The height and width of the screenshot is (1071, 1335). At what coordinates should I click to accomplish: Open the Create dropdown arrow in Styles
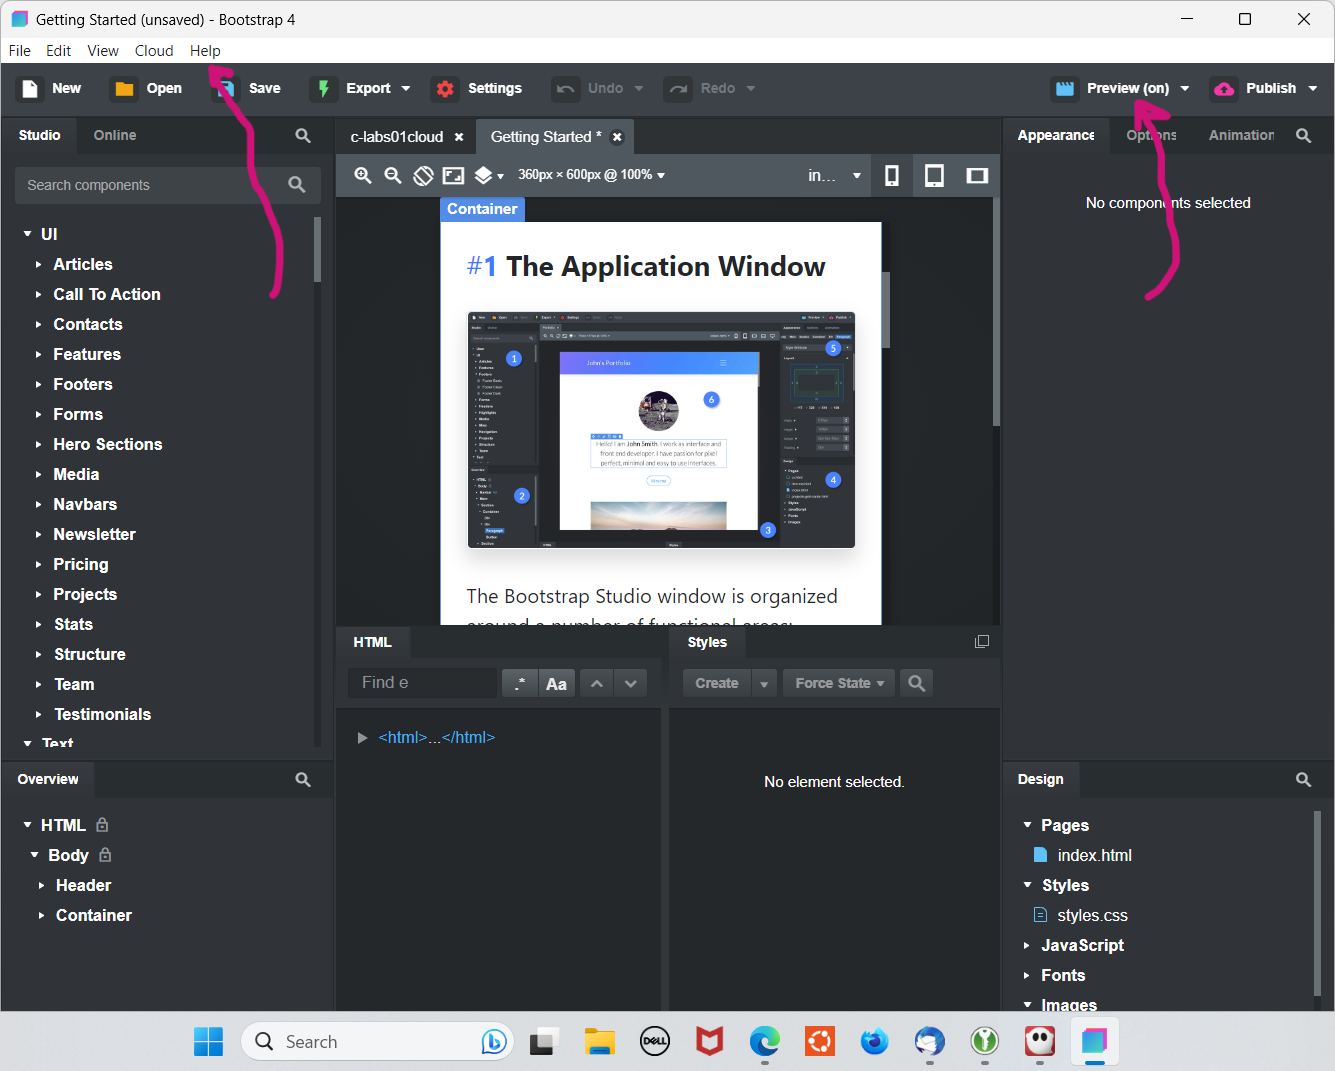click(764, 683)
